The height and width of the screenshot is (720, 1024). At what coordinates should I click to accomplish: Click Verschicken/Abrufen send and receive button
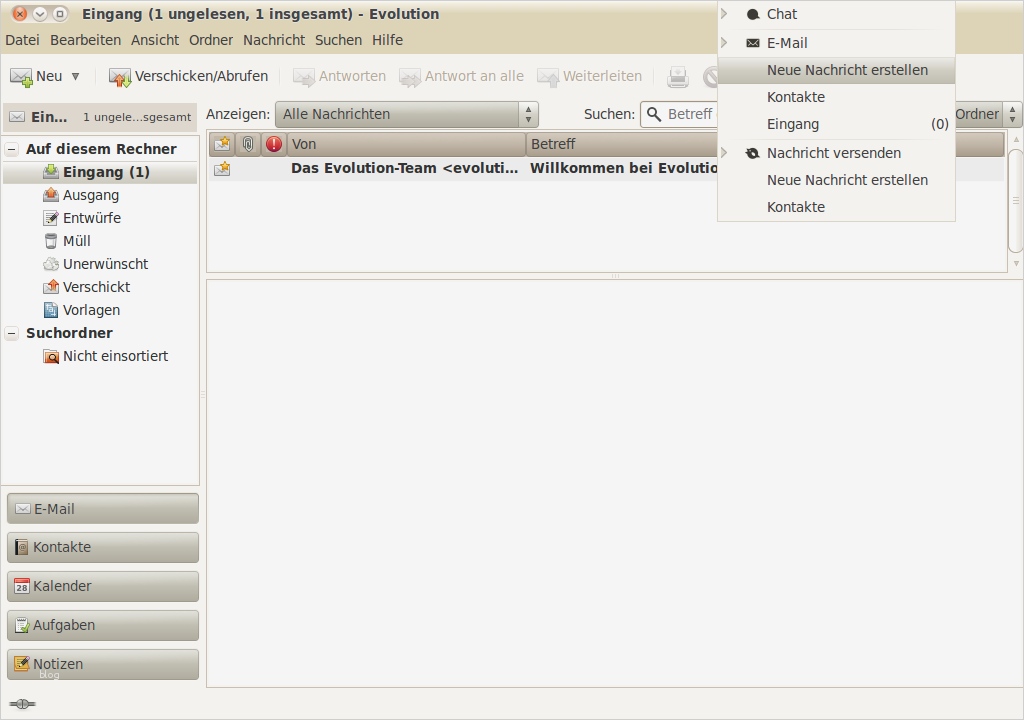188,76
